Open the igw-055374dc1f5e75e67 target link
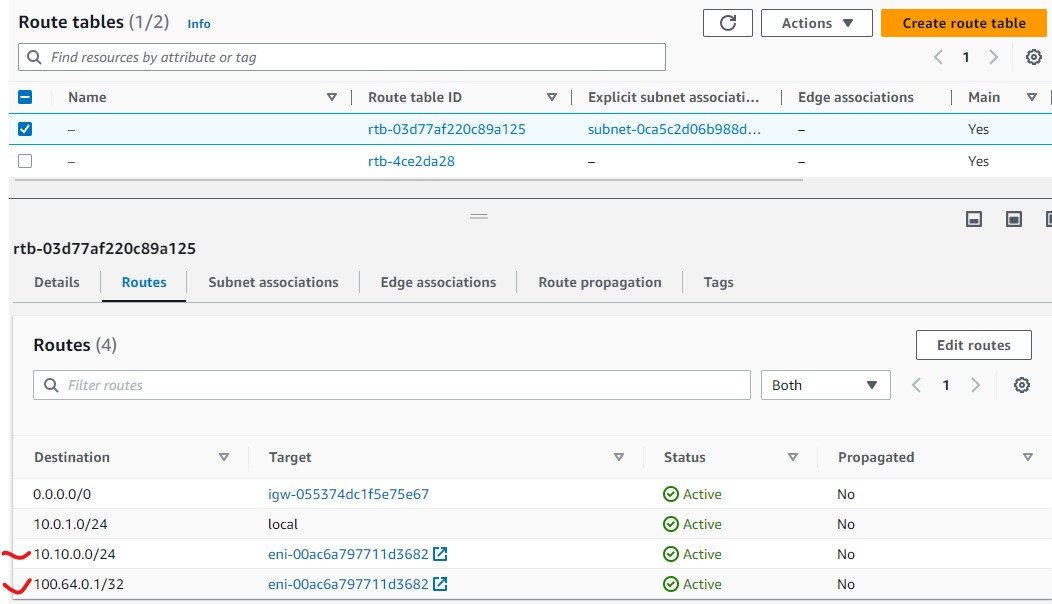1052x604 pixels. (348, 494)
